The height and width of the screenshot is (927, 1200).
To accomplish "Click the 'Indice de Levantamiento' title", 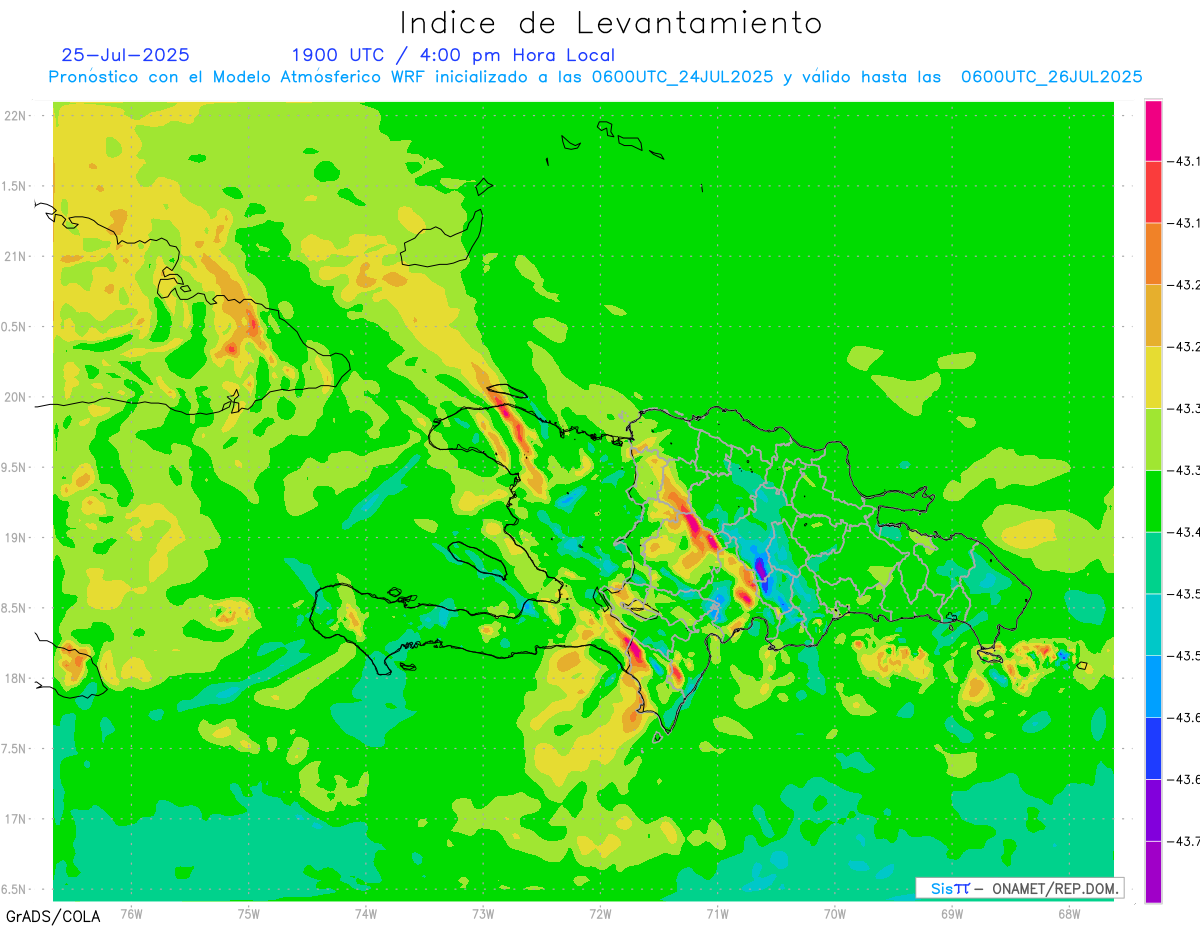I will click(611, 23).
